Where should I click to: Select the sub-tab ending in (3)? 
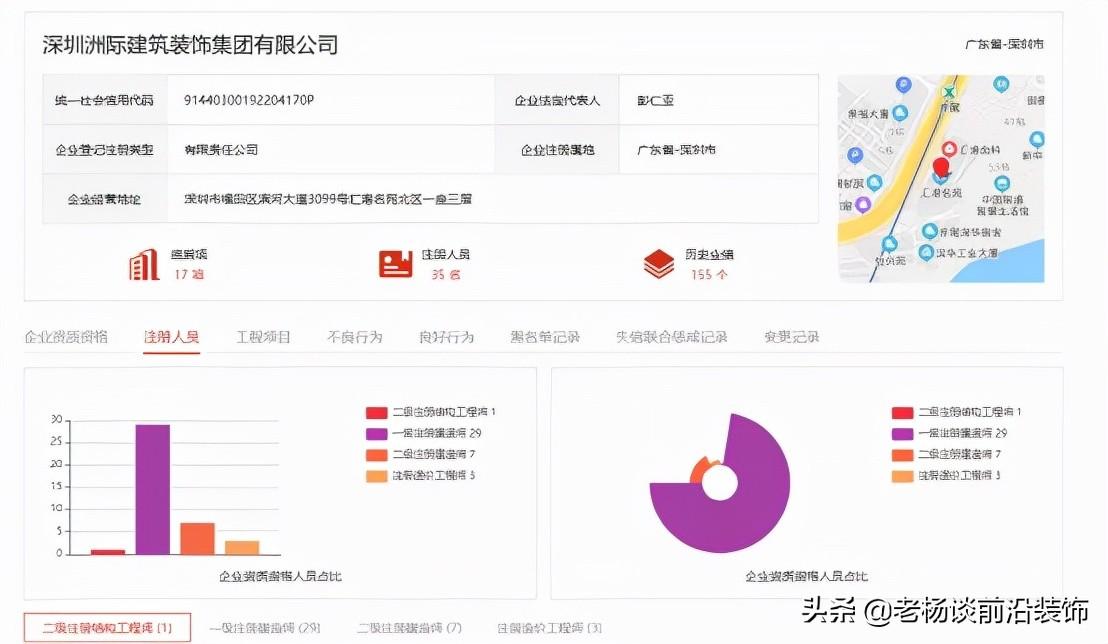[x=549, y=628]
